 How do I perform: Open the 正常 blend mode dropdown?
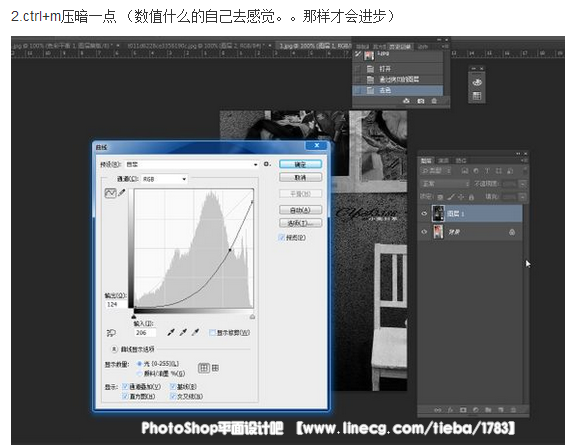(446, 184)
